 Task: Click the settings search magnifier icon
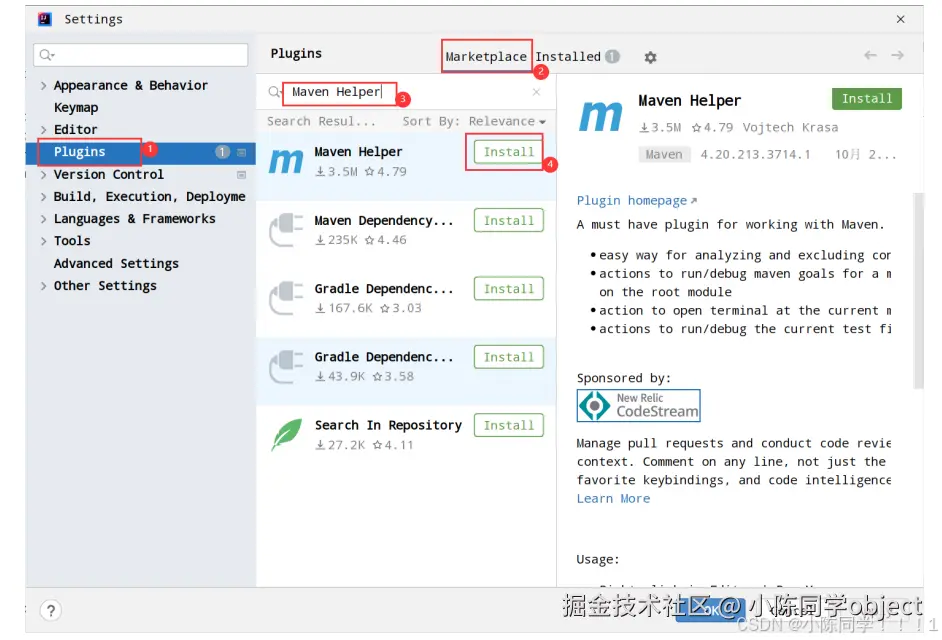[x=46, y=55]
